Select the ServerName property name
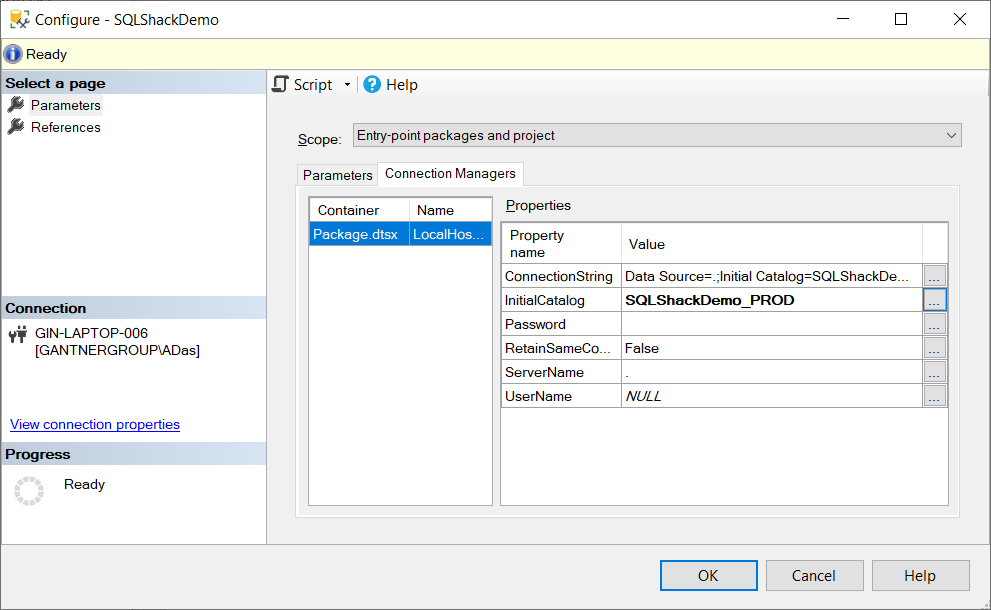Image resolution: width=991 pixels, height=610 pixels. tap(561, 372)
